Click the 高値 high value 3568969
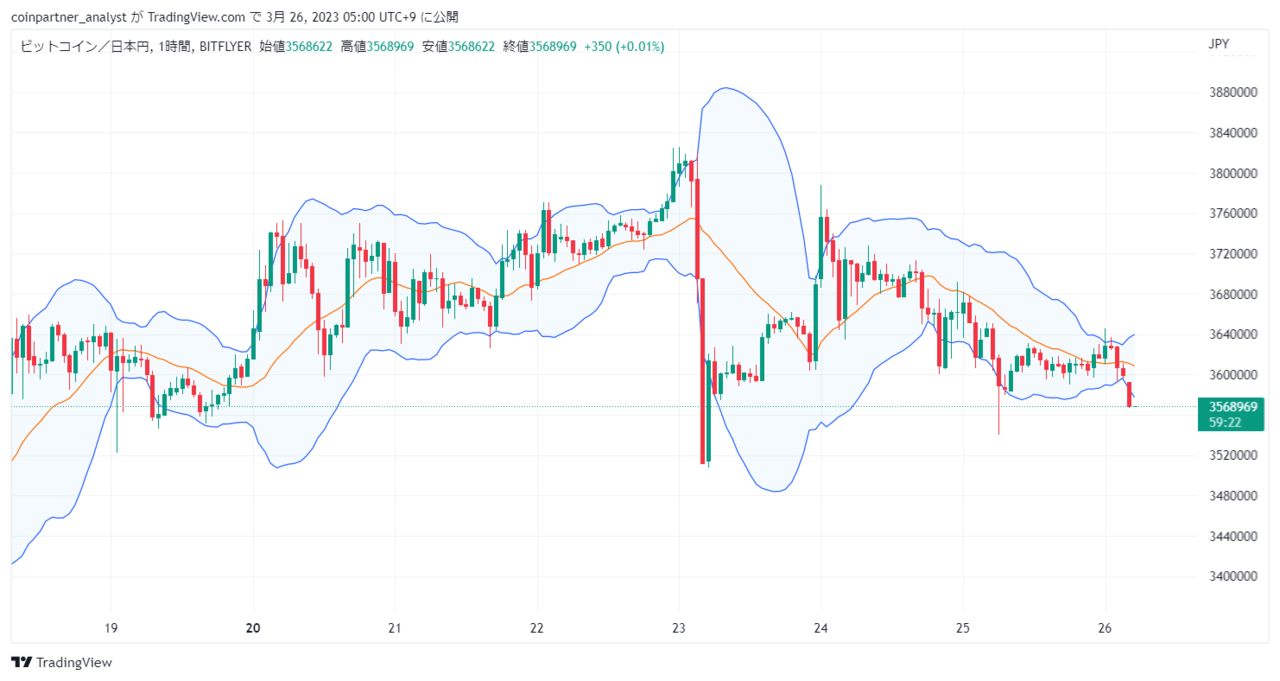Viewport: 1280px width, 681px height. pyautogui.click(x=391, y=46)
